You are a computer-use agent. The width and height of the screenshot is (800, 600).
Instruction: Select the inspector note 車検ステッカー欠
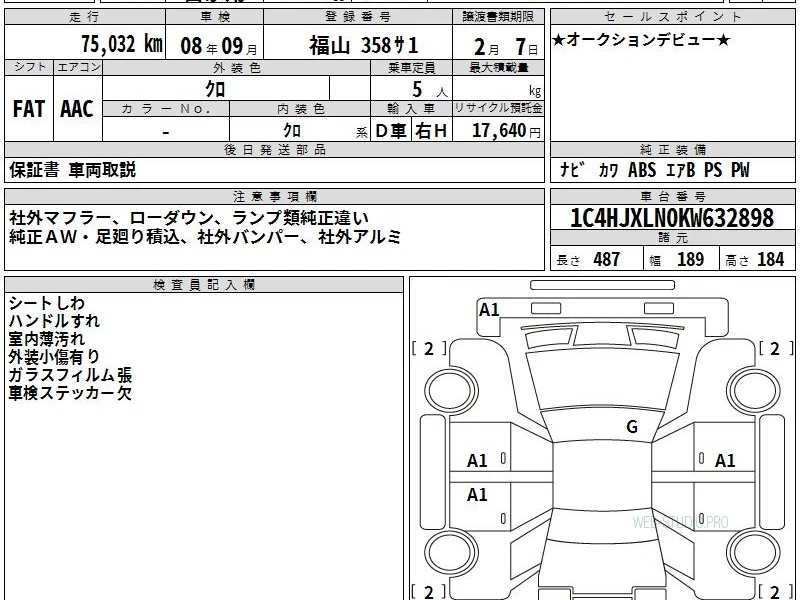point(70,393)
